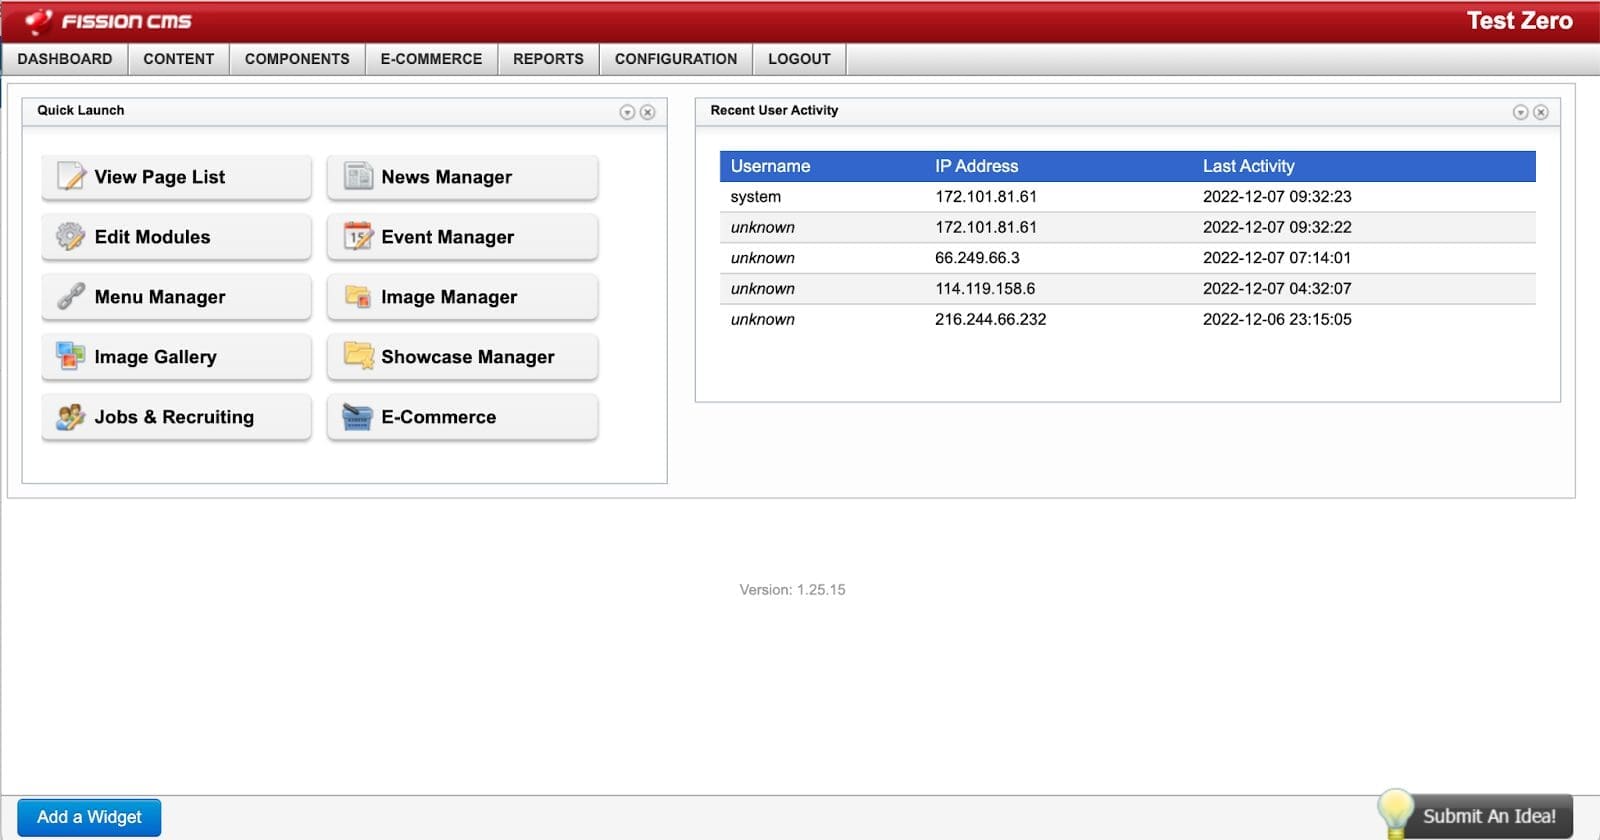Open the Configuration menu
Viewport: 1600px width, 840px height.
pyautogui.click(x=675, y=59)
